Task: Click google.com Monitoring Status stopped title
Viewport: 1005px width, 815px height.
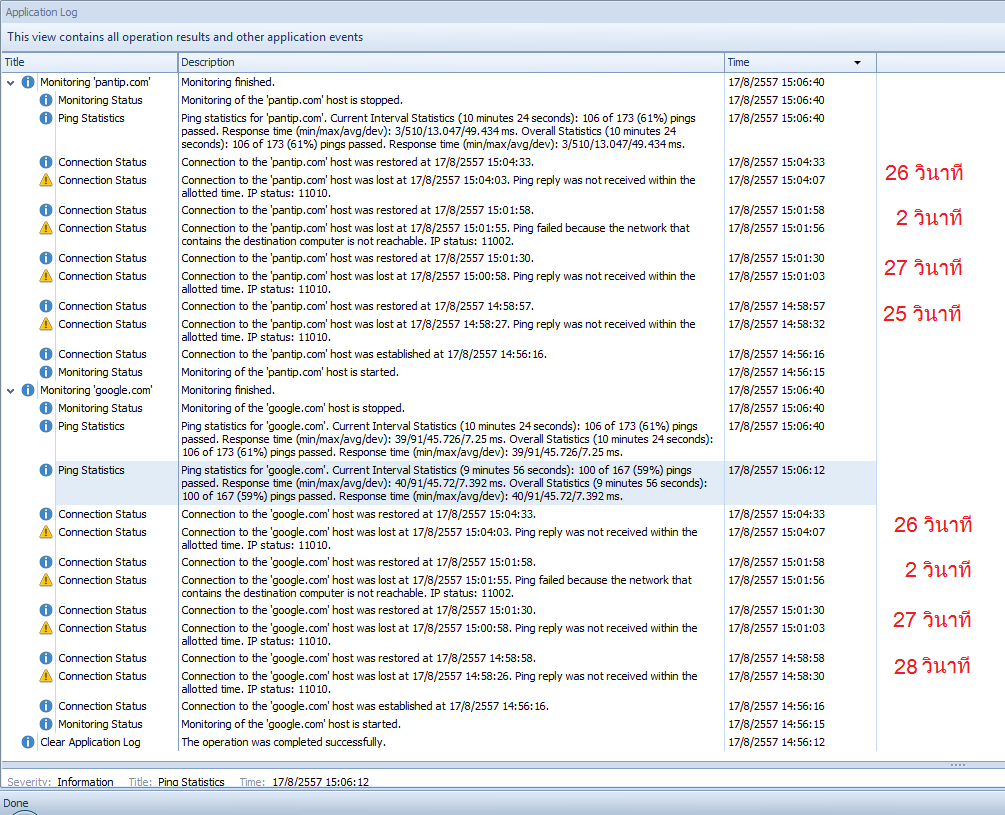Action: pos(100,408)
